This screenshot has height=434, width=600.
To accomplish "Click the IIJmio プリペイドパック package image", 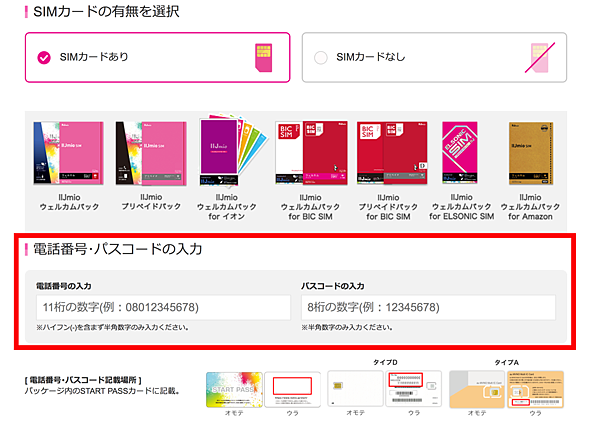I will tap(151, 153).
